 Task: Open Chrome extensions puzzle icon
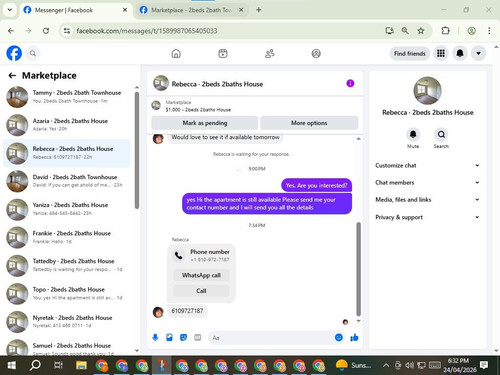click(445, 31)
